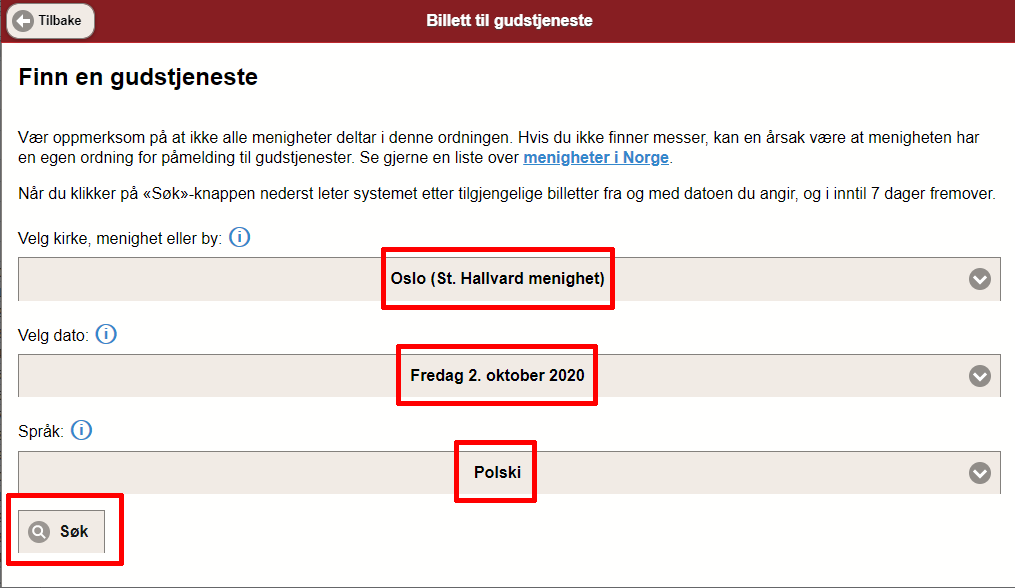Open info icon next to Språk label
Viewport: 1015px width, 588px height.
pos(82,431)
